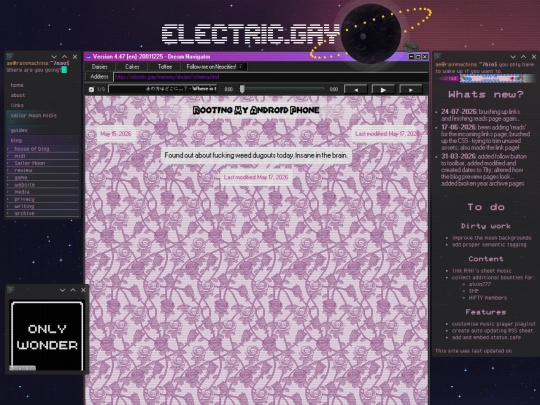Open guides in the navigation menu
Image resolution: width=540 pixels, height=405 pixels.
click(19, 130)
